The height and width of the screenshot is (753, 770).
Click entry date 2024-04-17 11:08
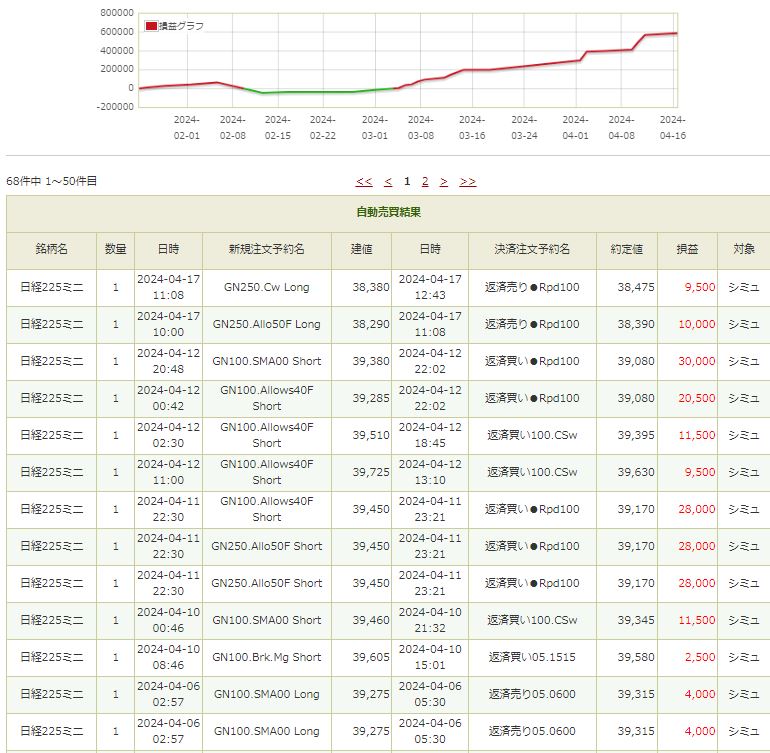[168, 287]
